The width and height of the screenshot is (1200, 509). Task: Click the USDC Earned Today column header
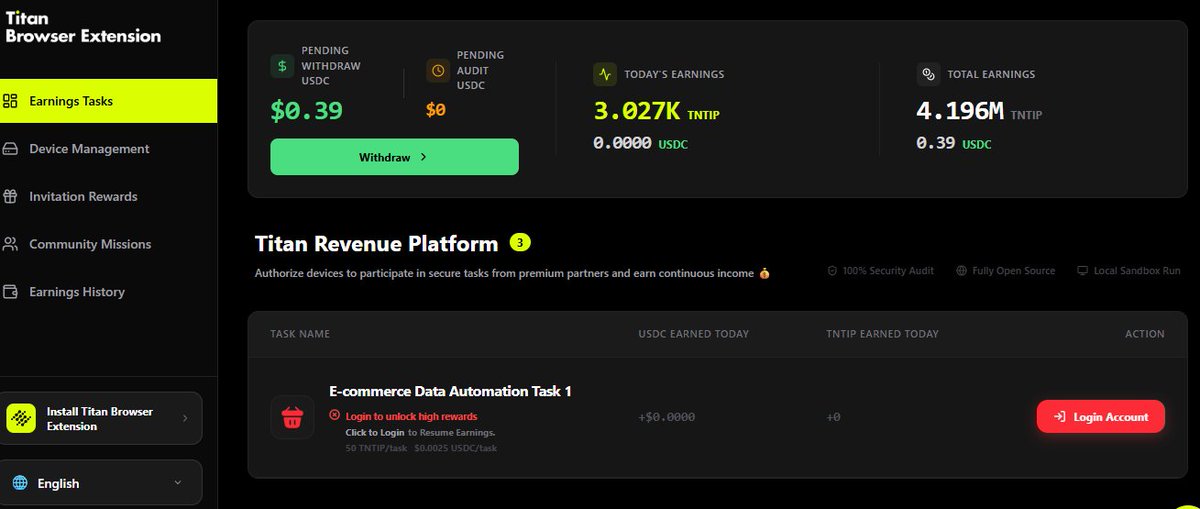(x=694, y=334)
